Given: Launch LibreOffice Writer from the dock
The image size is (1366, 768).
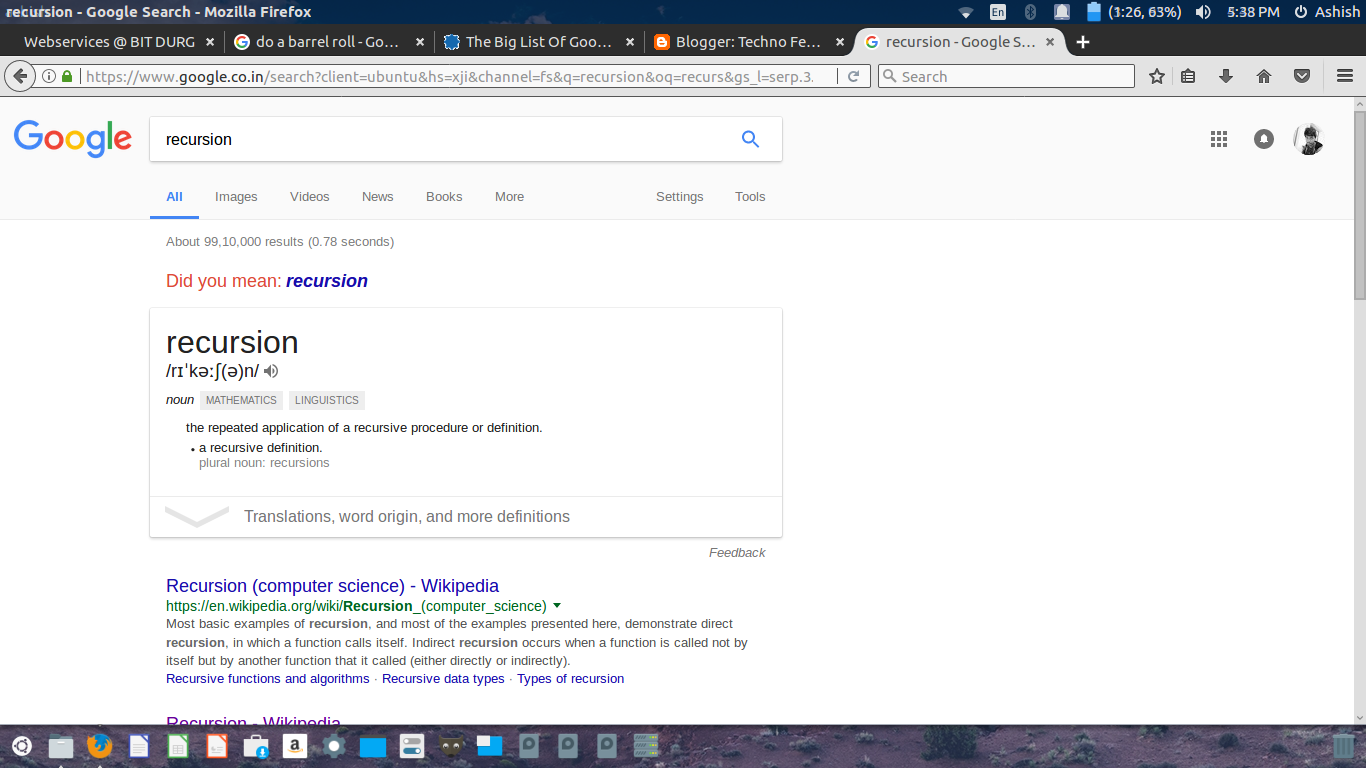Looking at the screenshot, I should [x=139, y=746].
